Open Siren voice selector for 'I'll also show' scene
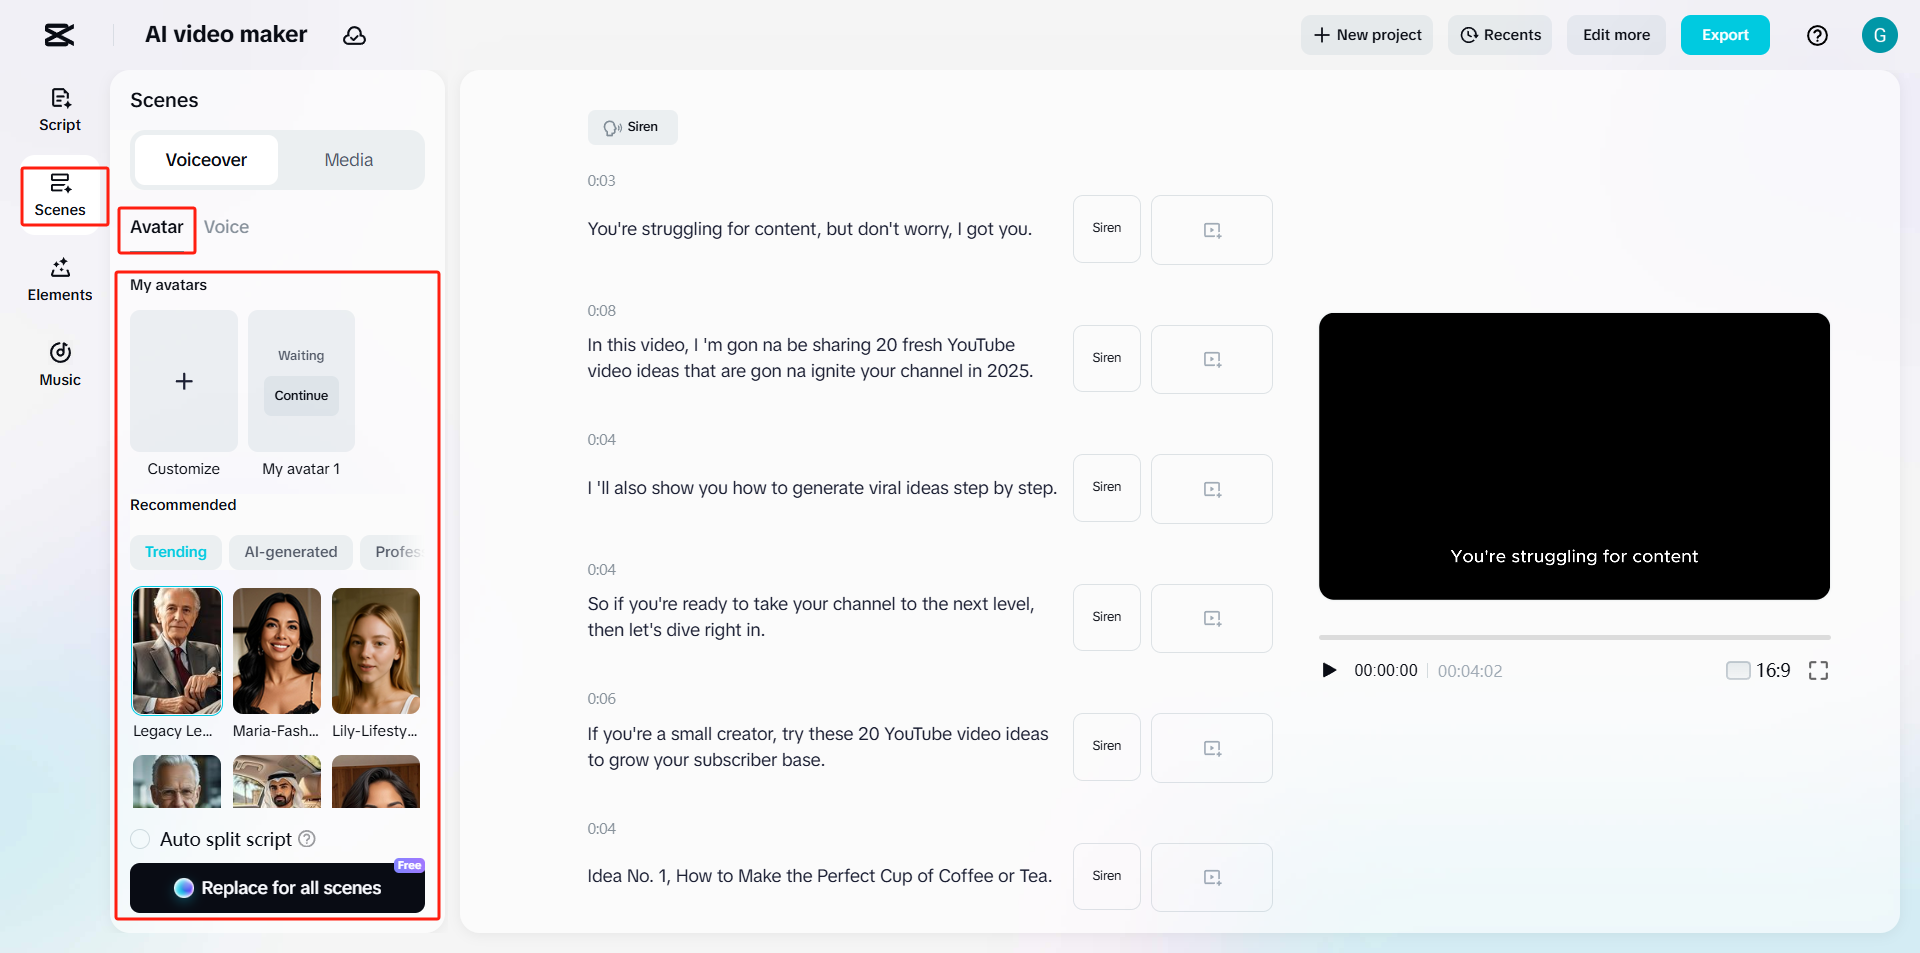1920x953 pixels. pyautogui.click(x=1107, y=488)
